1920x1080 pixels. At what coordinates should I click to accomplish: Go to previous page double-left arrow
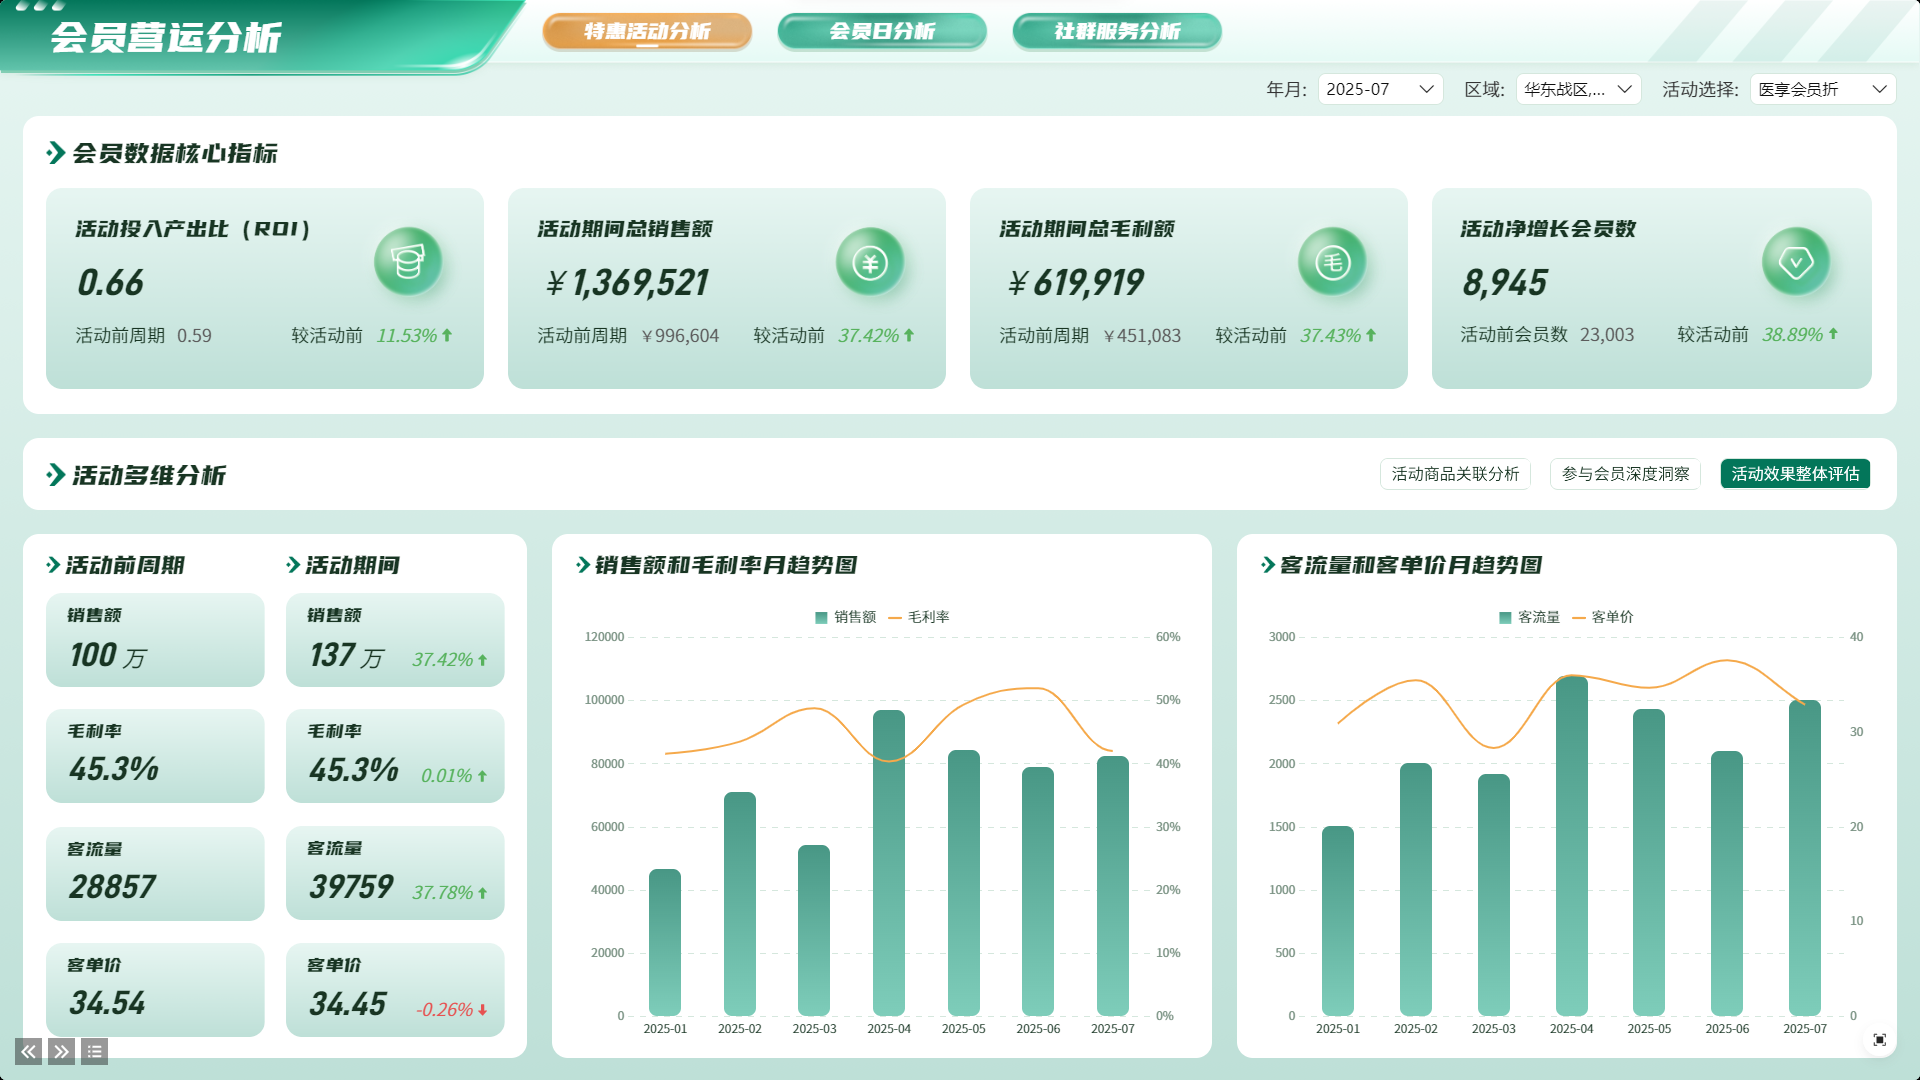pos(28,1051)
